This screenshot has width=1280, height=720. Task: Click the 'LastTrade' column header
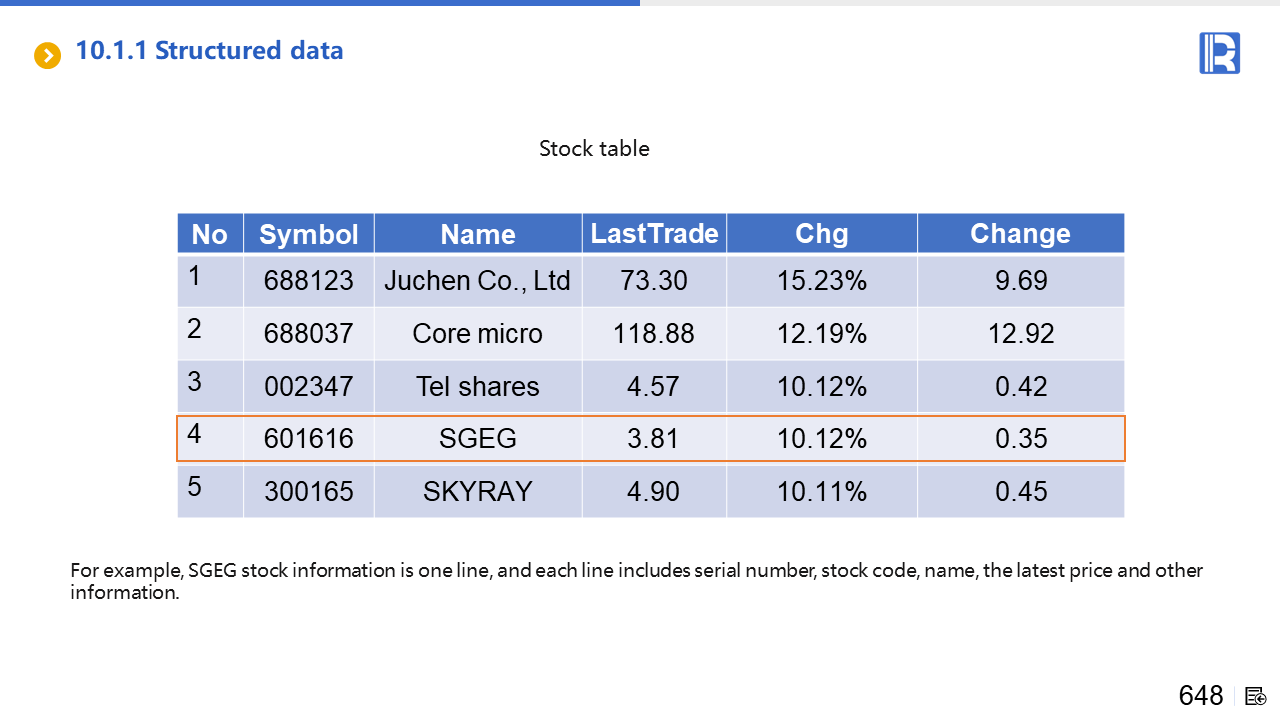tap(654, 234)
